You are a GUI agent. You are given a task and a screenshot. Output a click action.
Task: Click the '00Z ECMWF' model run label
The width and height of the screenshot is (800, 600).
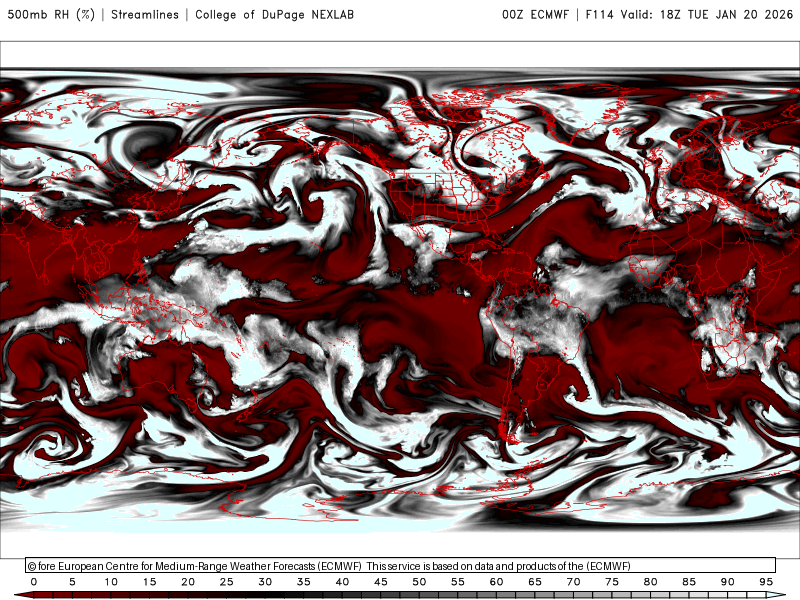pyautogui.click(x=535, y=15)
